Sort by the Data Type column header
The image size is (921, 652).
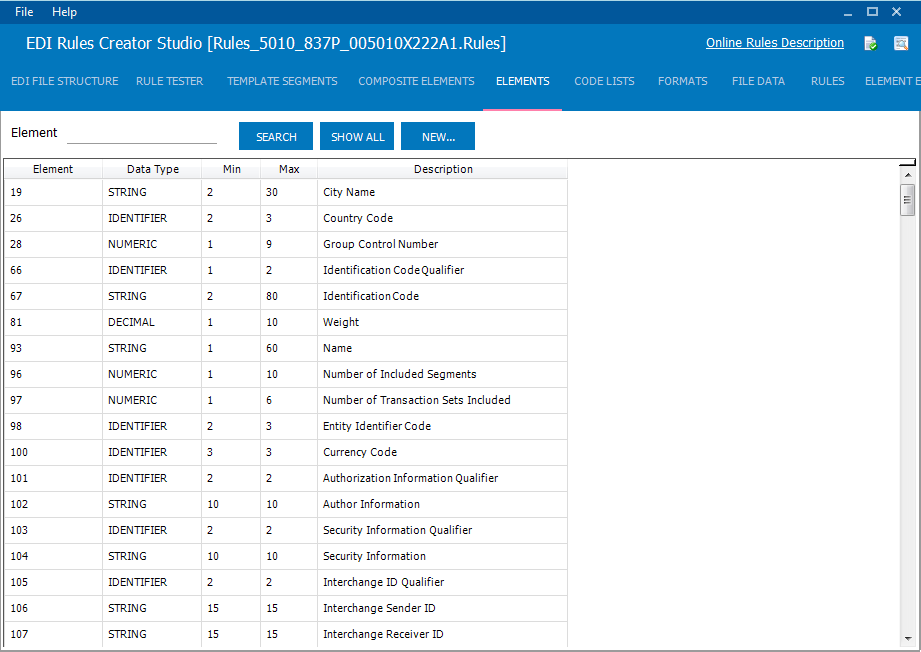click(153, 169)
